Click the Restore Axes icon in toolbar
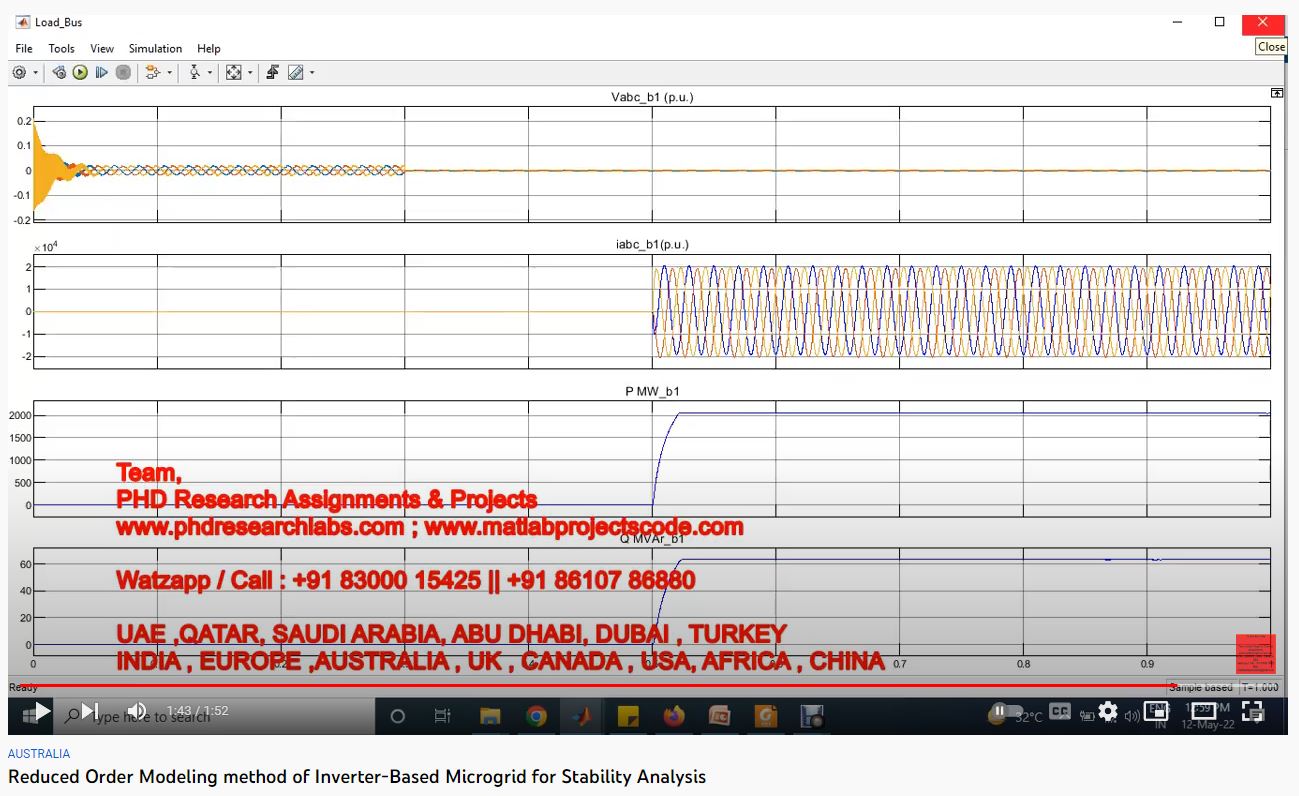Viewport: 1299px width, 796px height. click(x=272, y=73)
